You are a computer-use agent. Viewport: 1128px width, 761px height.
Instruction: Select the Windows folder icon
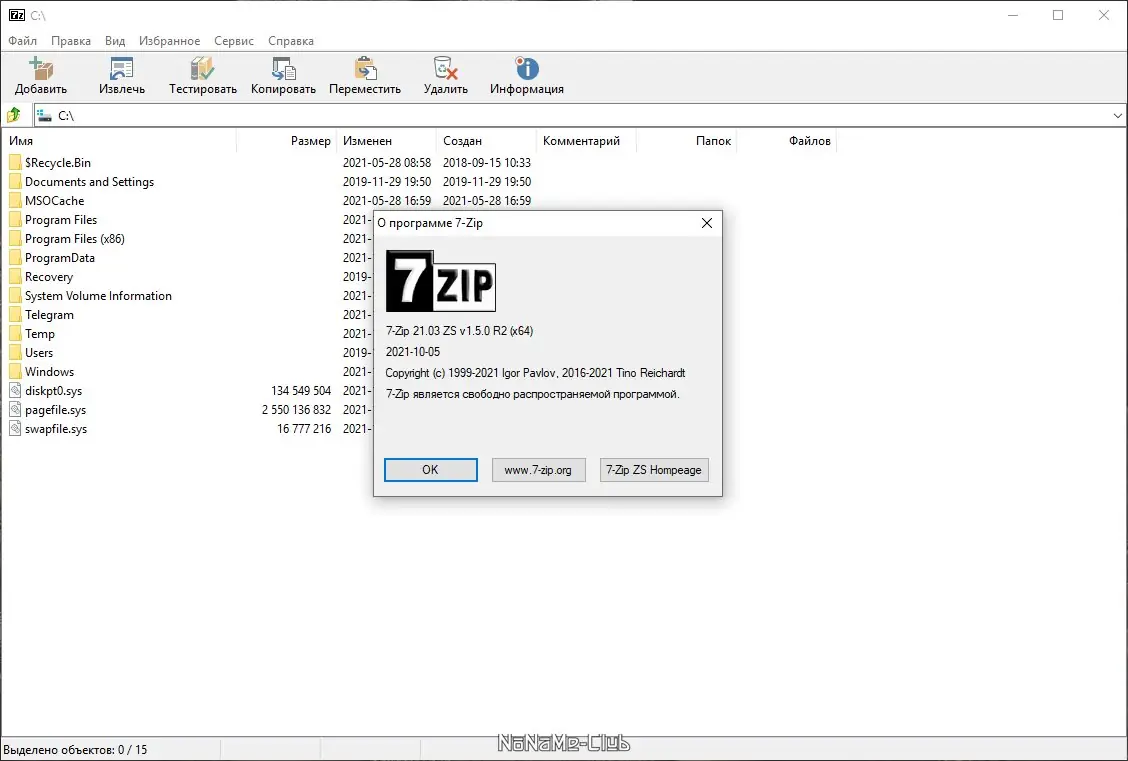point(15,372)
